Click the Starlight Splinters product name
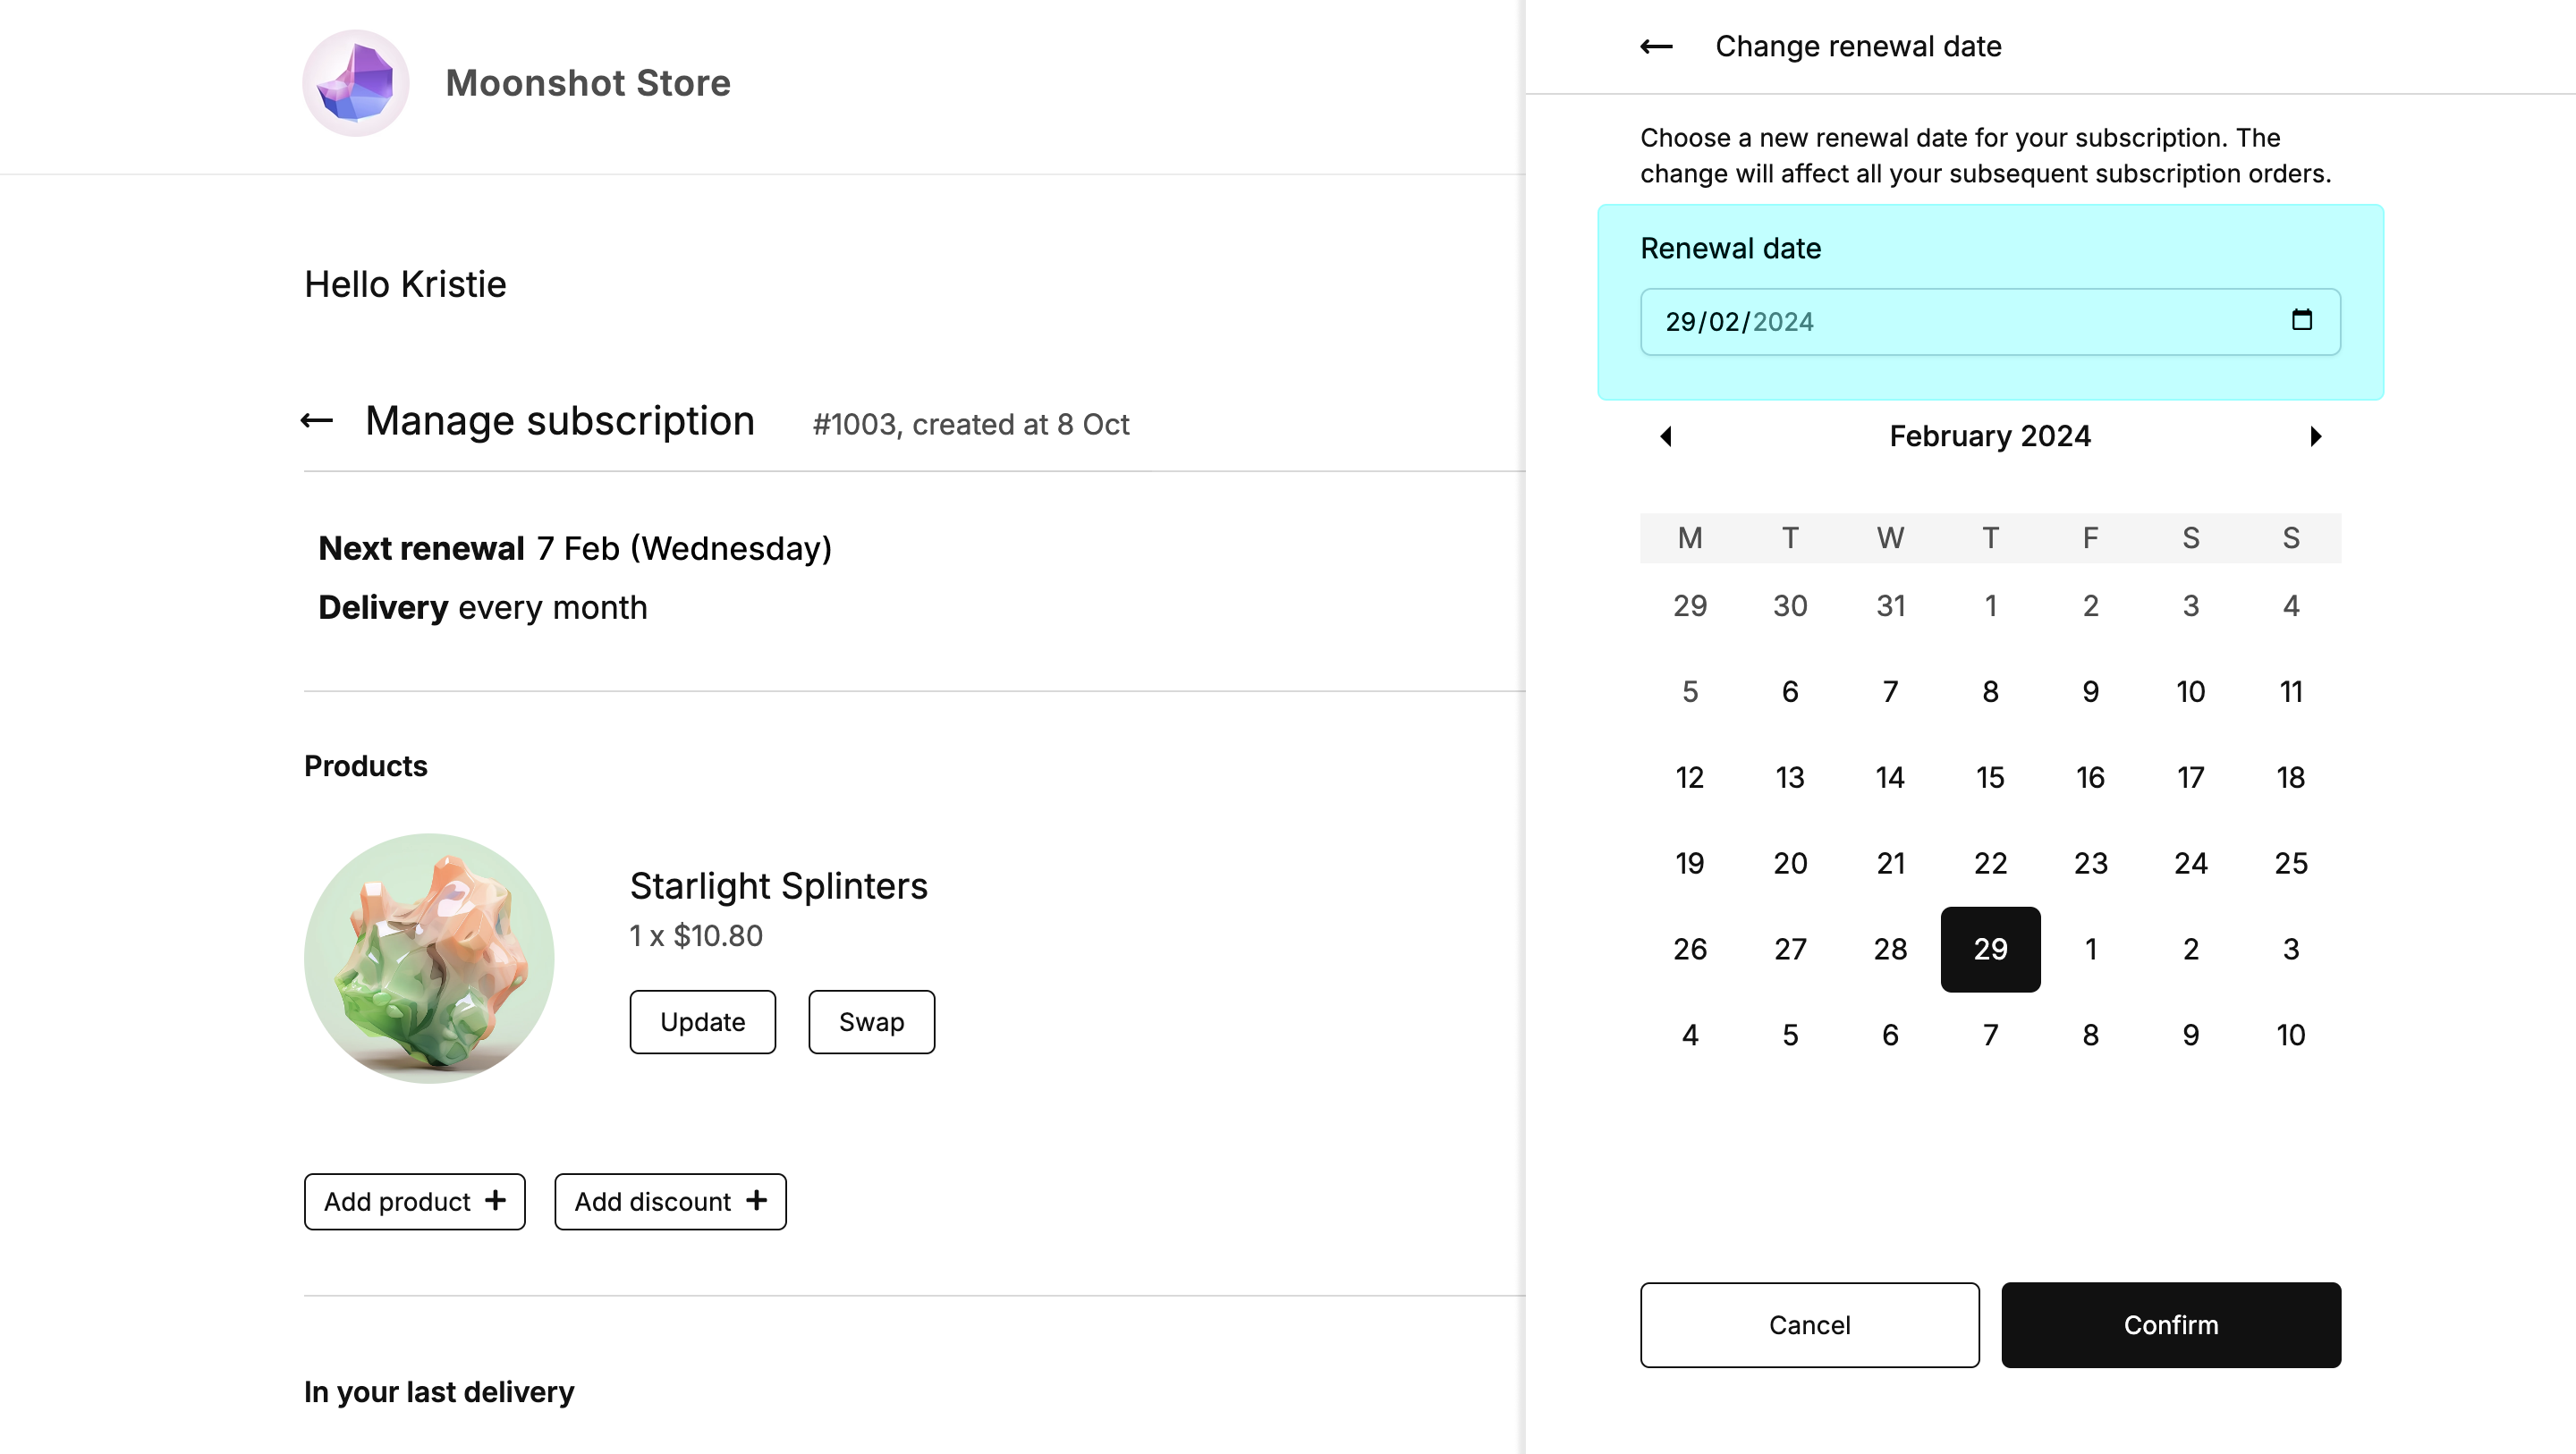The image size is (2576, 1454). [x=779, y=886]
